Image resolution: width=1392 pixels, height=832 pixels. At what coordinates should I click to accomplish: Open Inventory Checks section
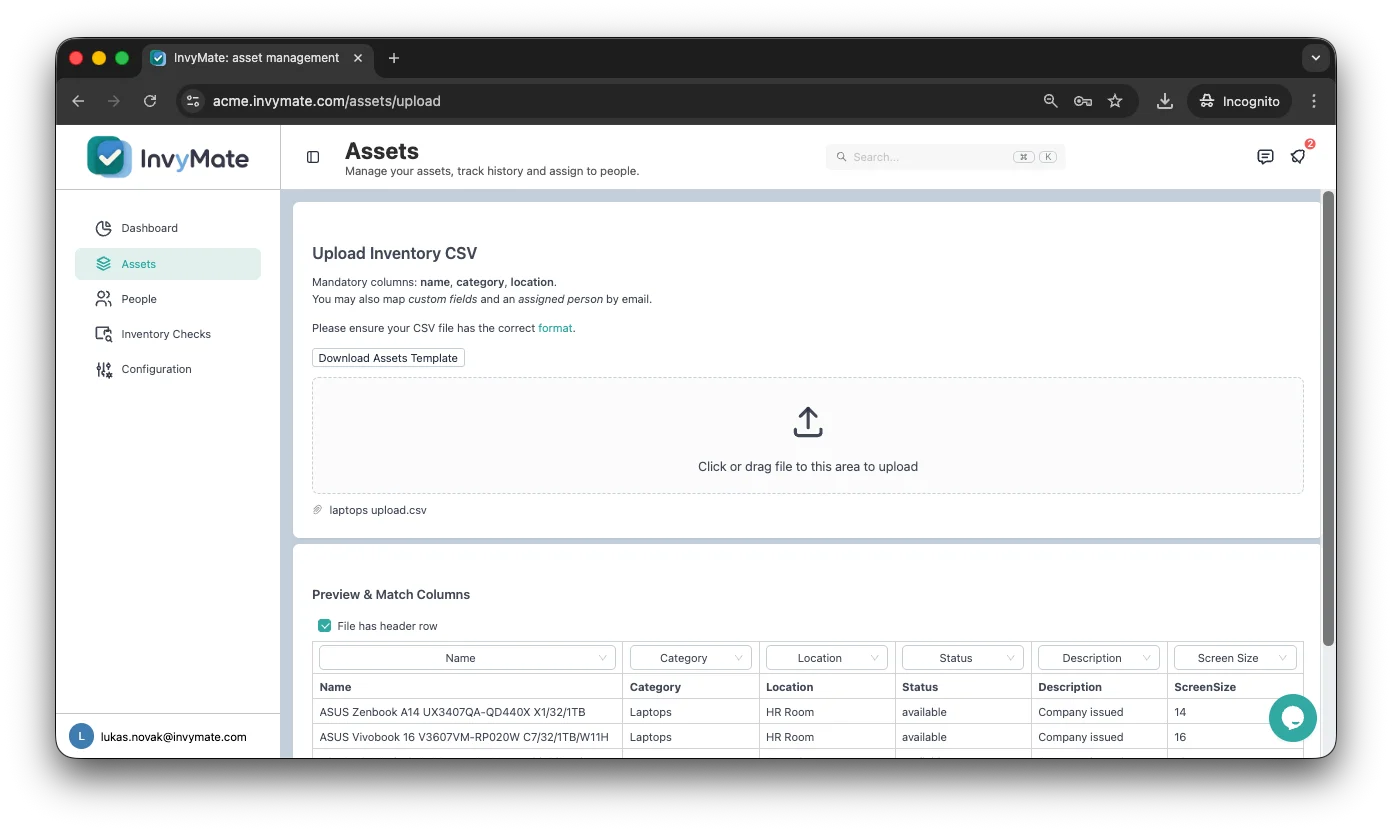click(168, 334)
